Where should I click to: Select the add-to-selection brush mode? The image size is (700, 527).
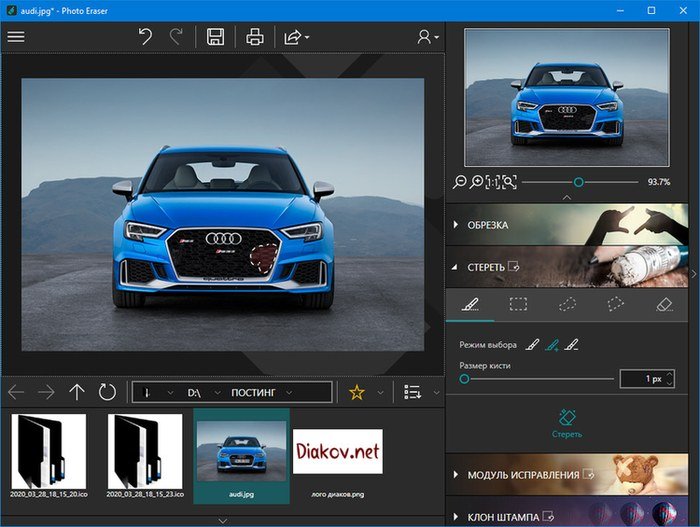(551, 345)
